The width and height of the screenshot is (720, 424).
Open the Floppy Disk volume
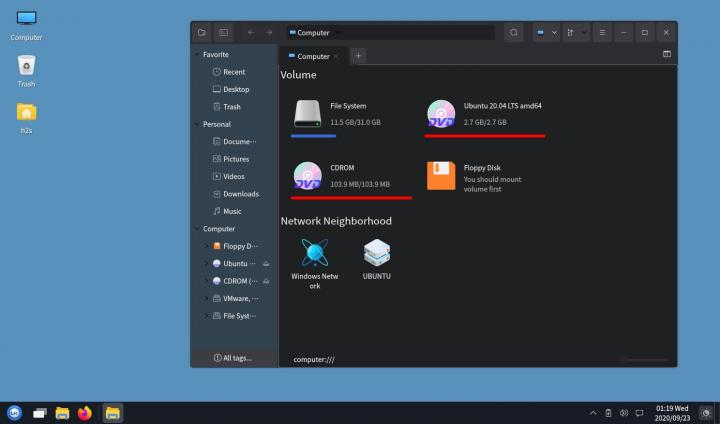click(441, 175)
